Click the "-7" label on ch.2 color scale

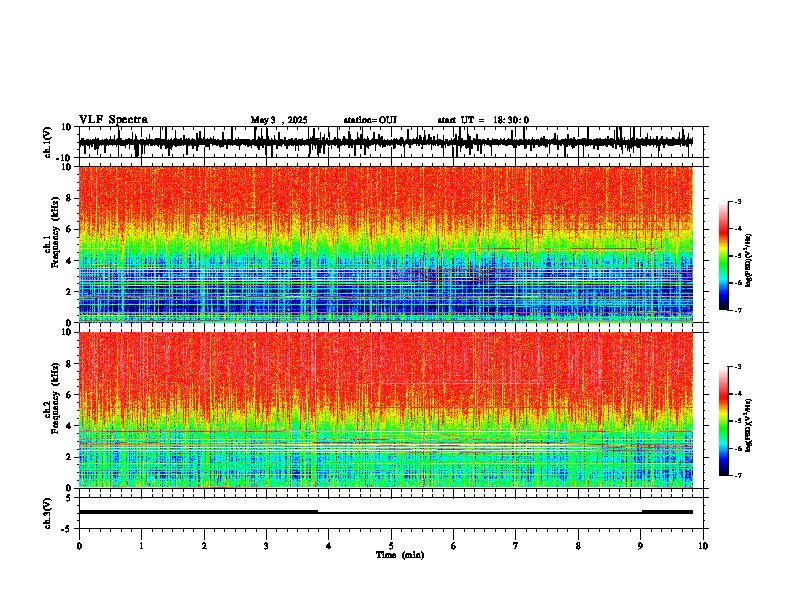738,475
